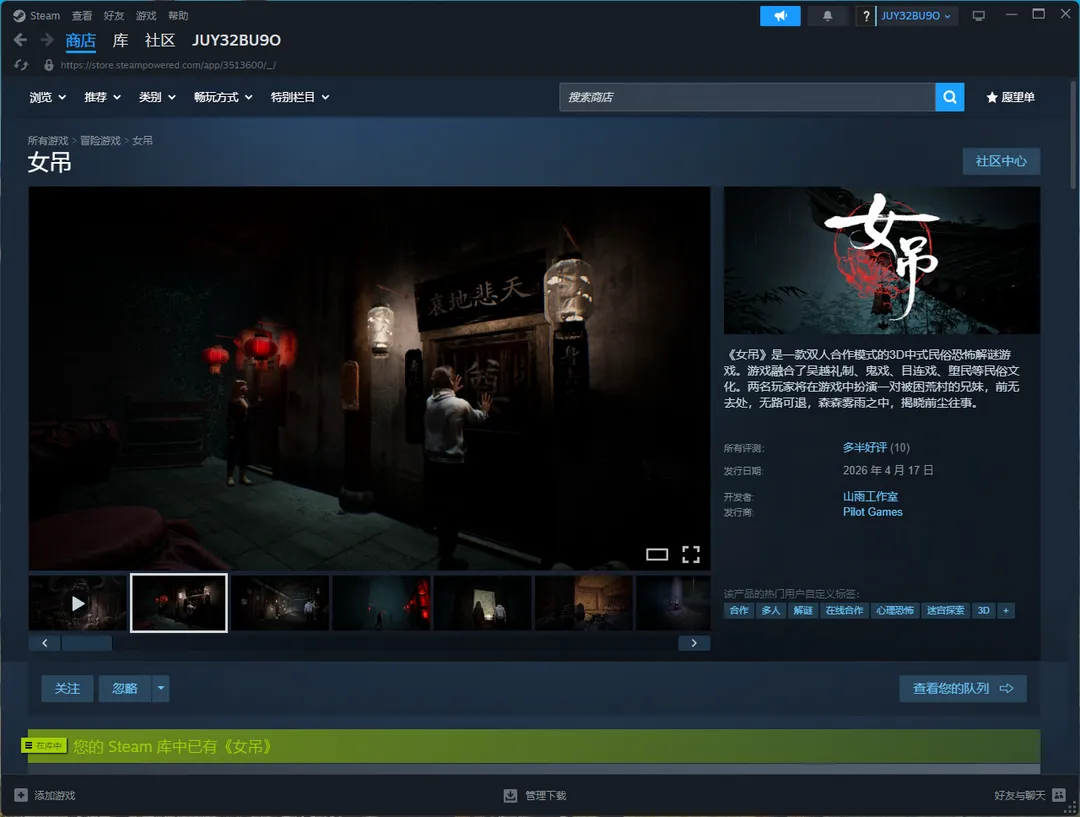Switch to the 商店 tab
The image size is (1080, 817).
click(81, 41)
